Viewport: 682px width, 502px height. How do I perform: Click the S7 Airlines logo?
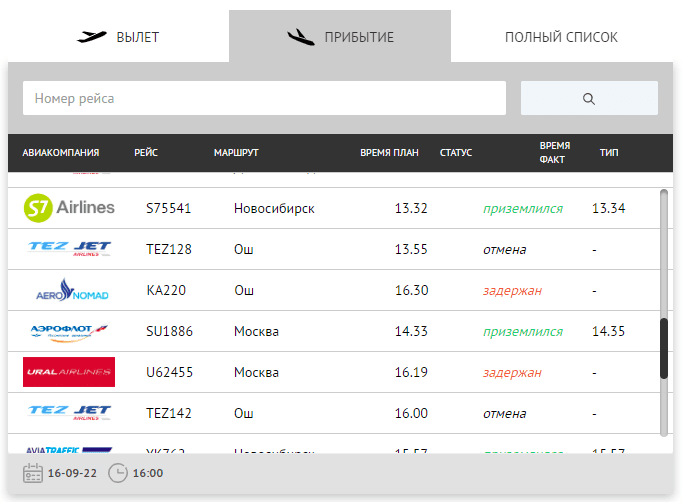tap(69, 208)
